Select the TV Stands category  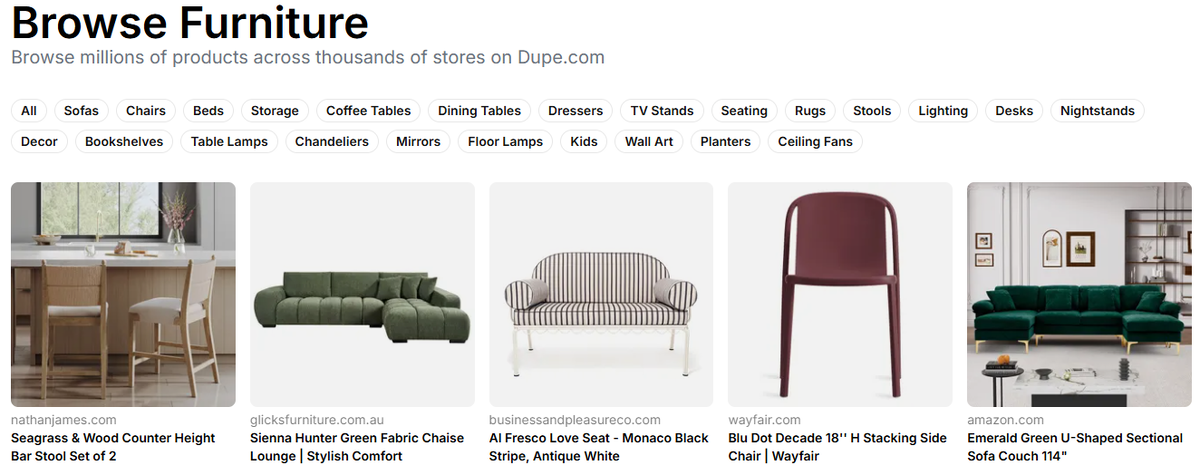tap(662, 111)
